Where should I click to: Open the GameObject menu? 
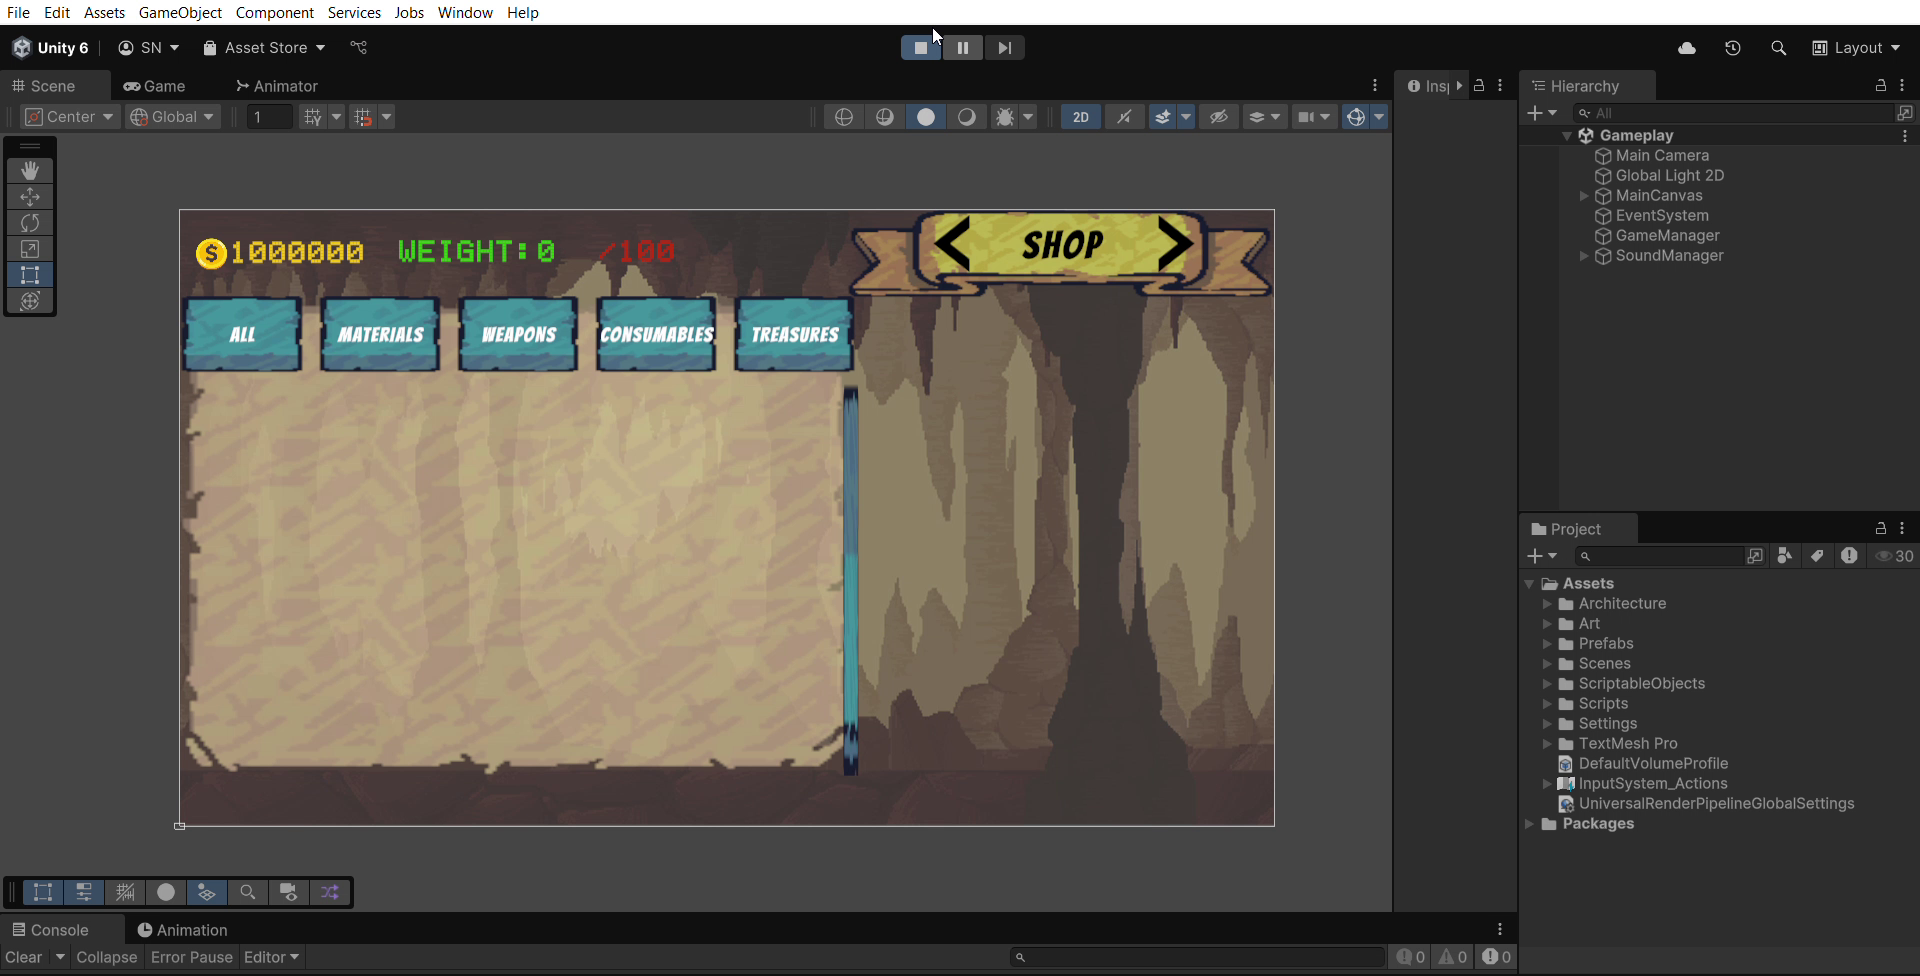coord(180,12)
